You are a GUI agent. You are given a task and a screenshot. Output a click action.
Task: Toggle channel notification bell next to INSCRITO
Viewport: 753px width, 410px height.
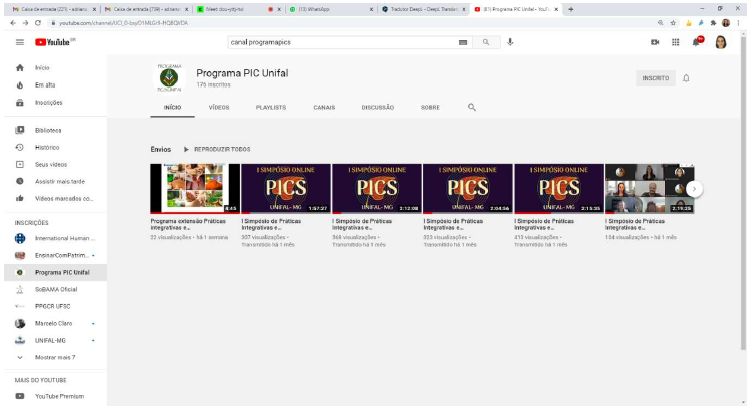tap(686, 78)
